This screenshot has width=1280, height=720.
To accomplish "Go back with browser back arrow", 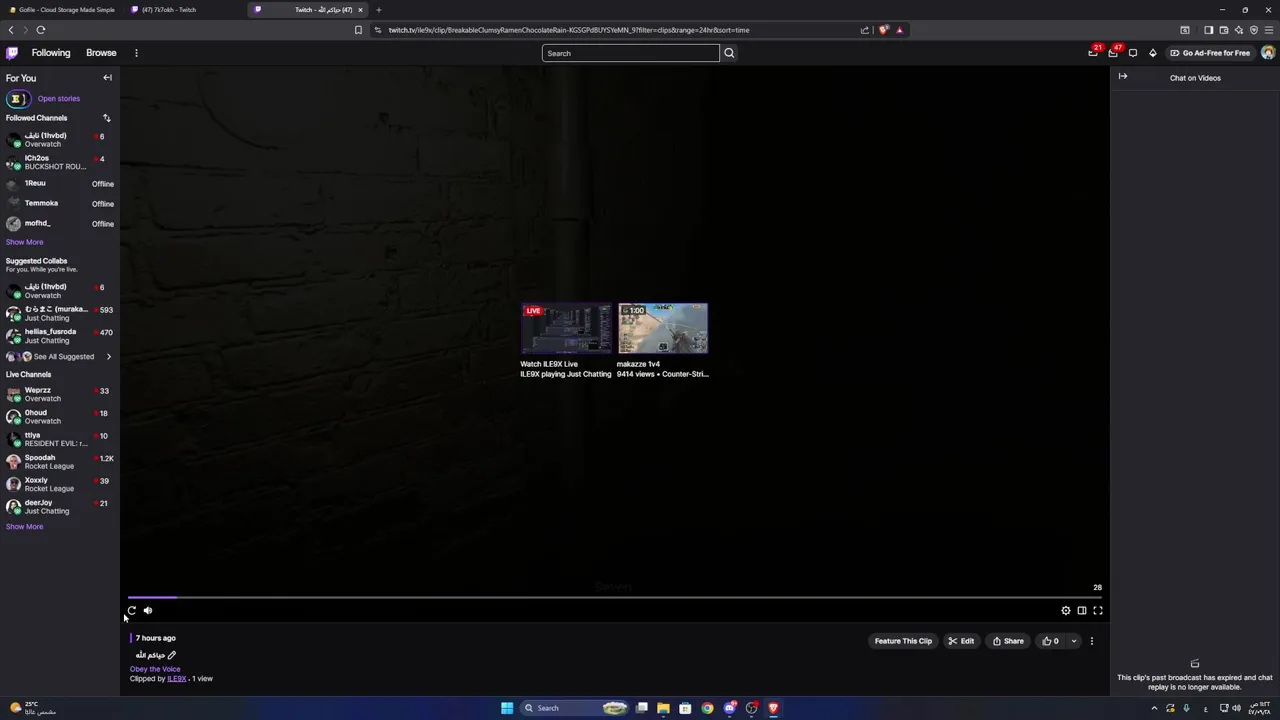I will point(11,30).
